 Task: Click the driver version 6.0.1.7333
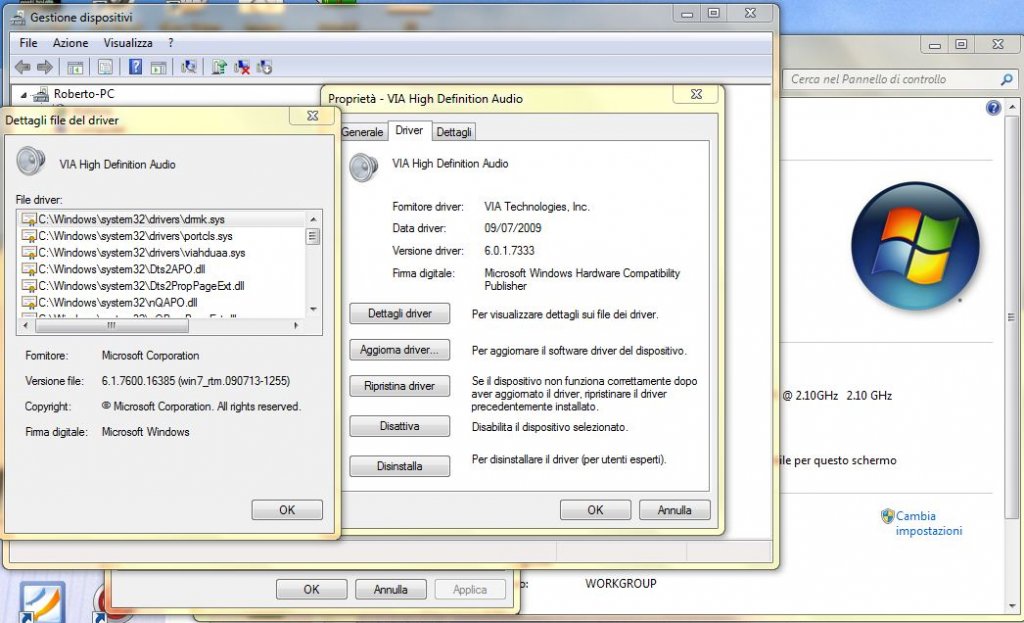(509, 251)
